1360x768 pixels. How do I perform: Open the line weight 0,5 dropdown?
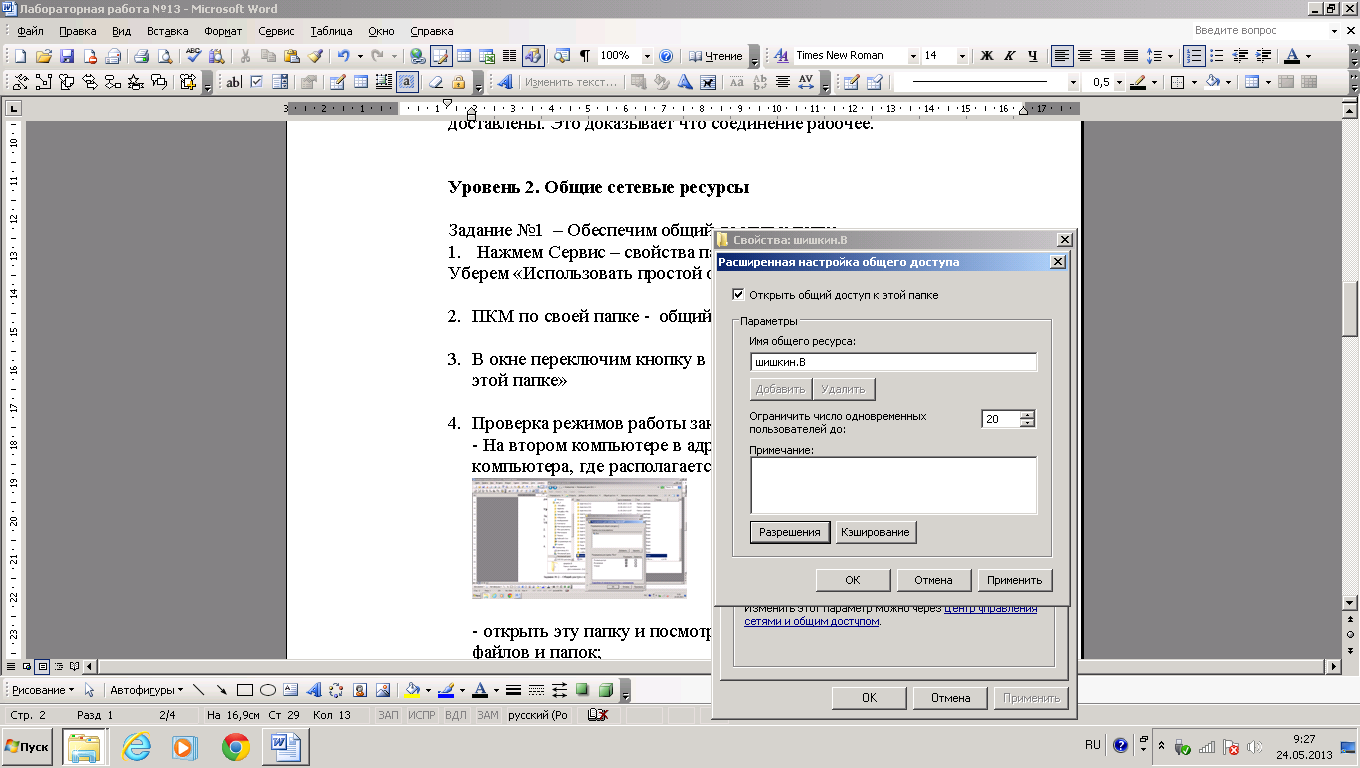click(x=1118, y=82)
